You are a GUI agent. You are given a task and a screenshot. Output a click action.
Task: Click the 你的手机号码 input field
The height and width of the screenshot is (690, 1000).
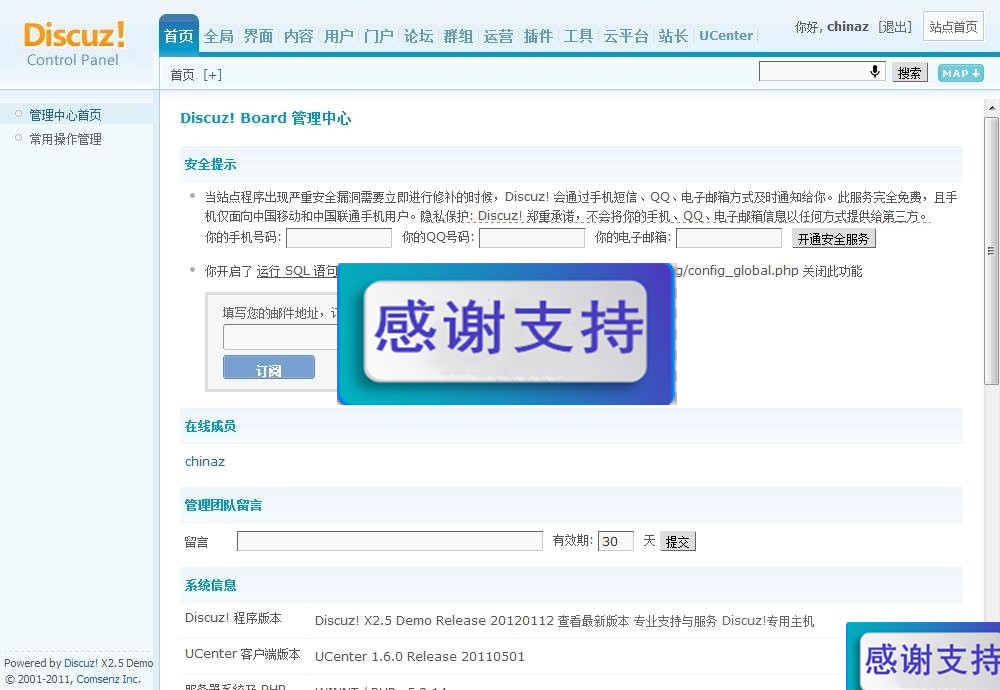(x=339, y=238)
